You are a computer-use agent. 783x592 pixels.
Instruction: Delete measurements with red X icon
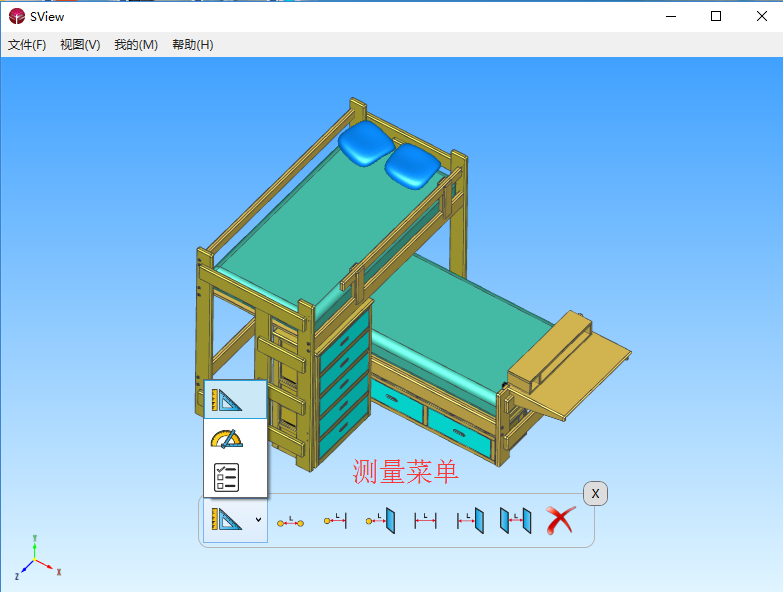tap(560, 520)
